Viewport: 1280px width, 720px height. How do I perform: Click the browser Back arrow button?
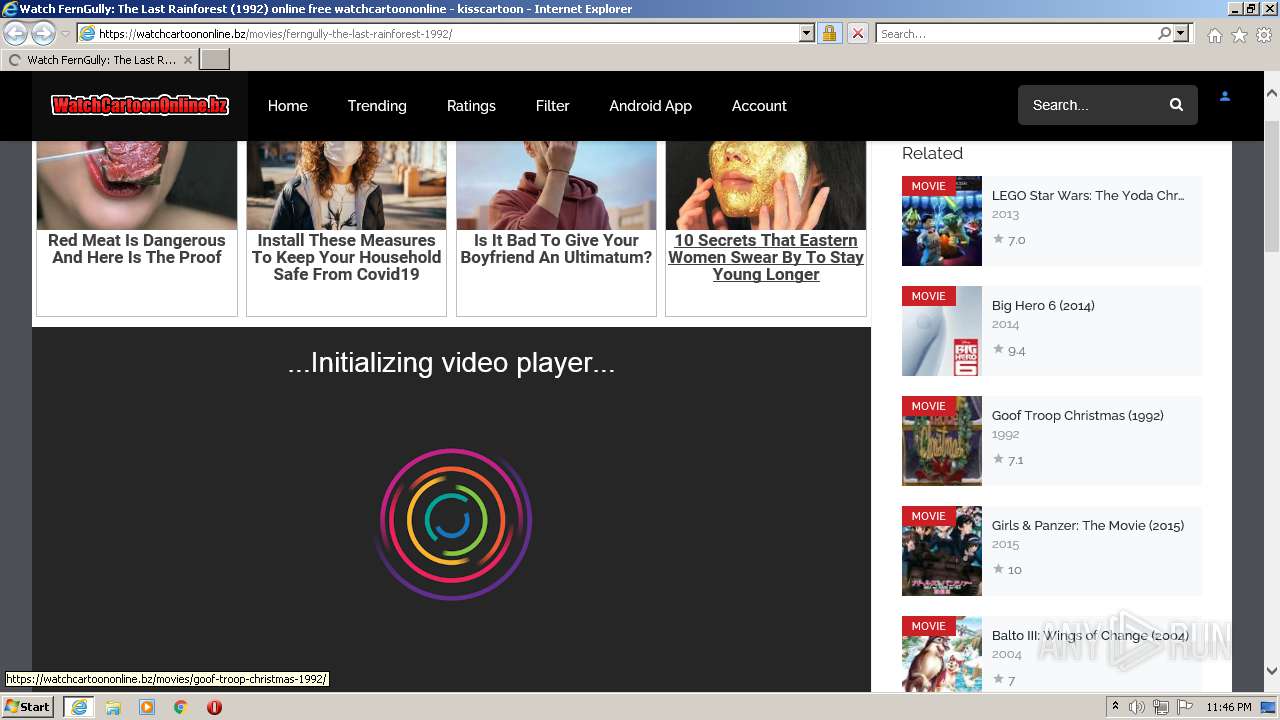click(x=16, y=33)
